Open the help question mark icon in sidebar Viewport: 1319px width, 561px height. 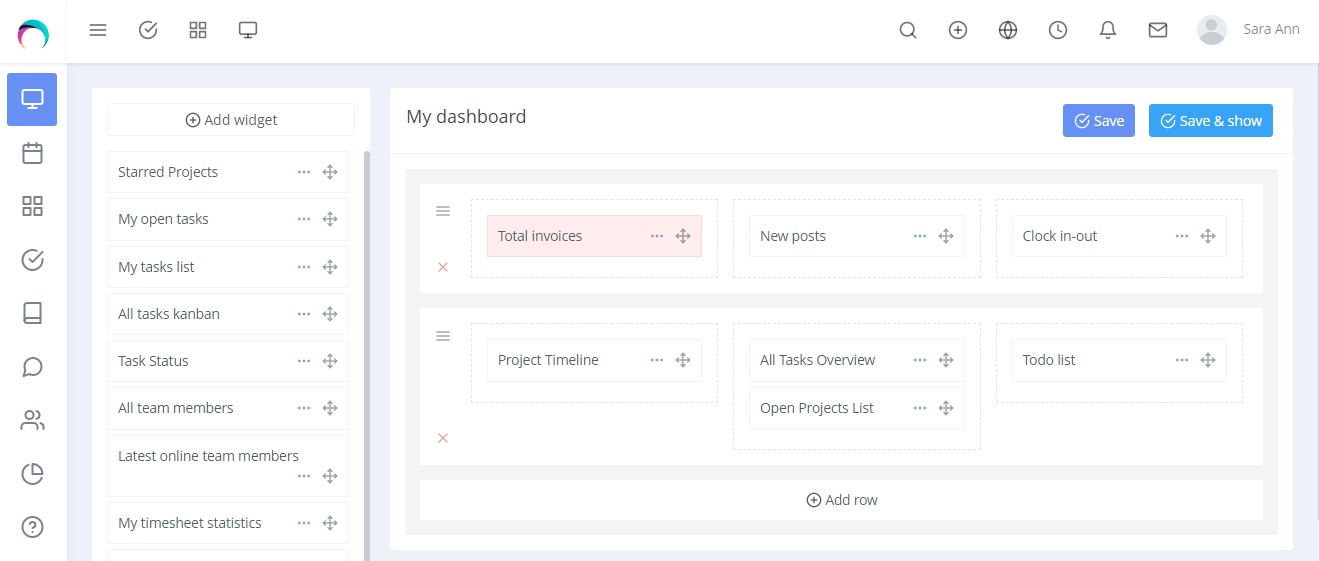click(32, 527)
